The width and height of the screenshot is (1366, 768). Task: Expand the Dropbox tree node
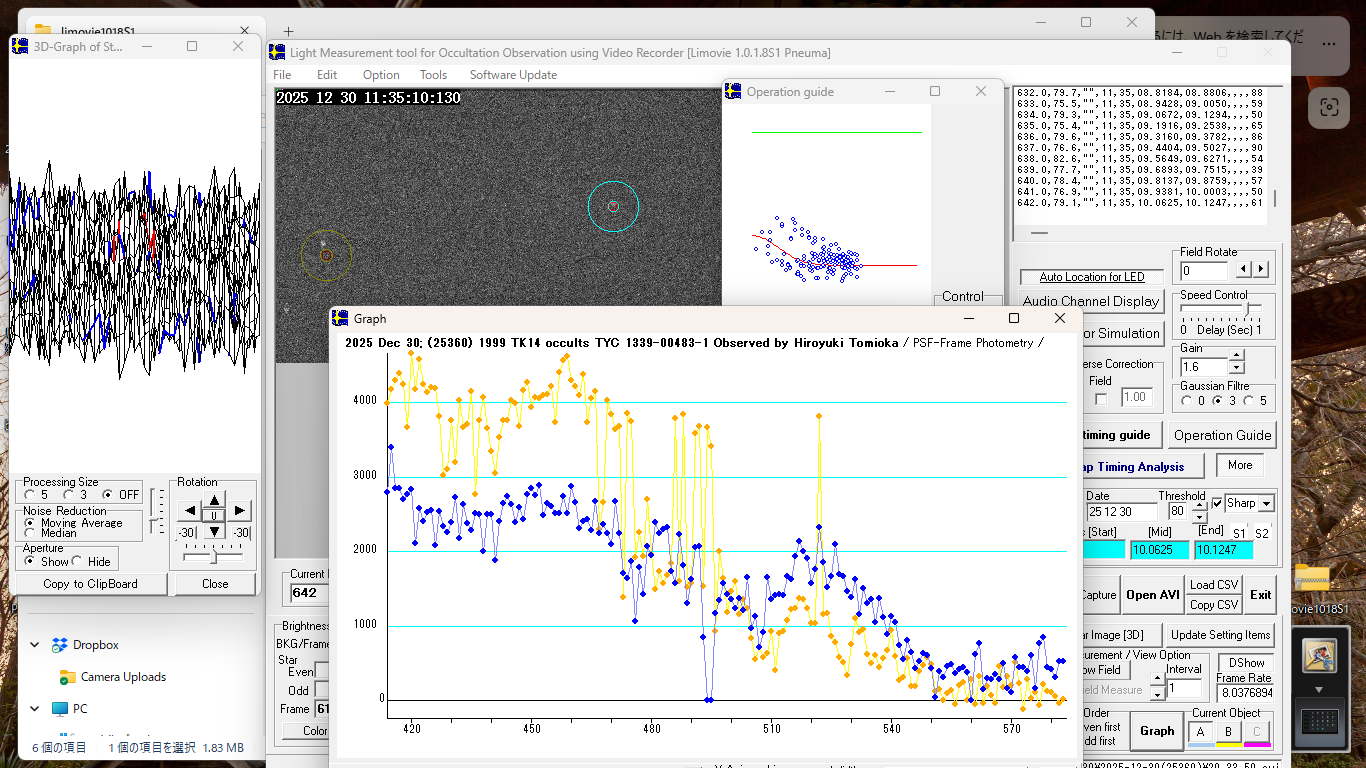coord(36,645)
